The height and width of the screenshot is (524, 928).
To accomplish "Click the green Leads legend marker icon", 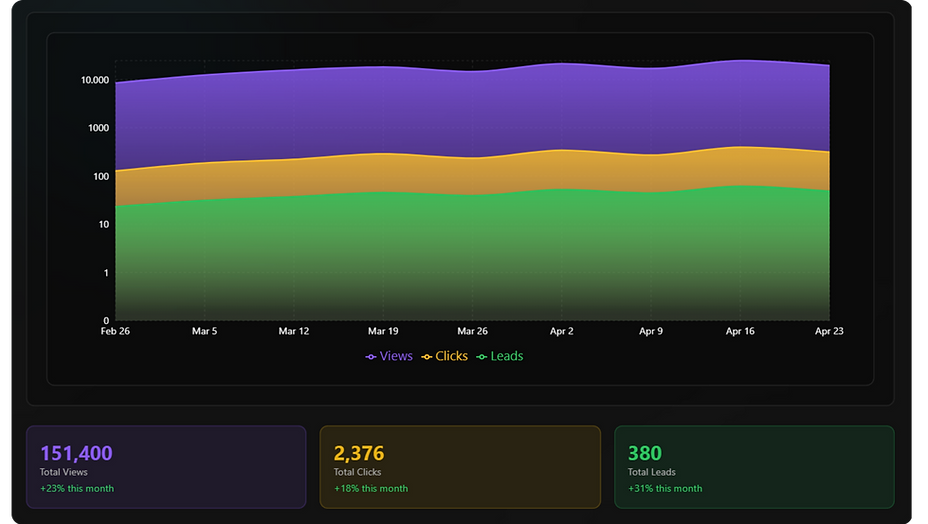I will point(482,357).
